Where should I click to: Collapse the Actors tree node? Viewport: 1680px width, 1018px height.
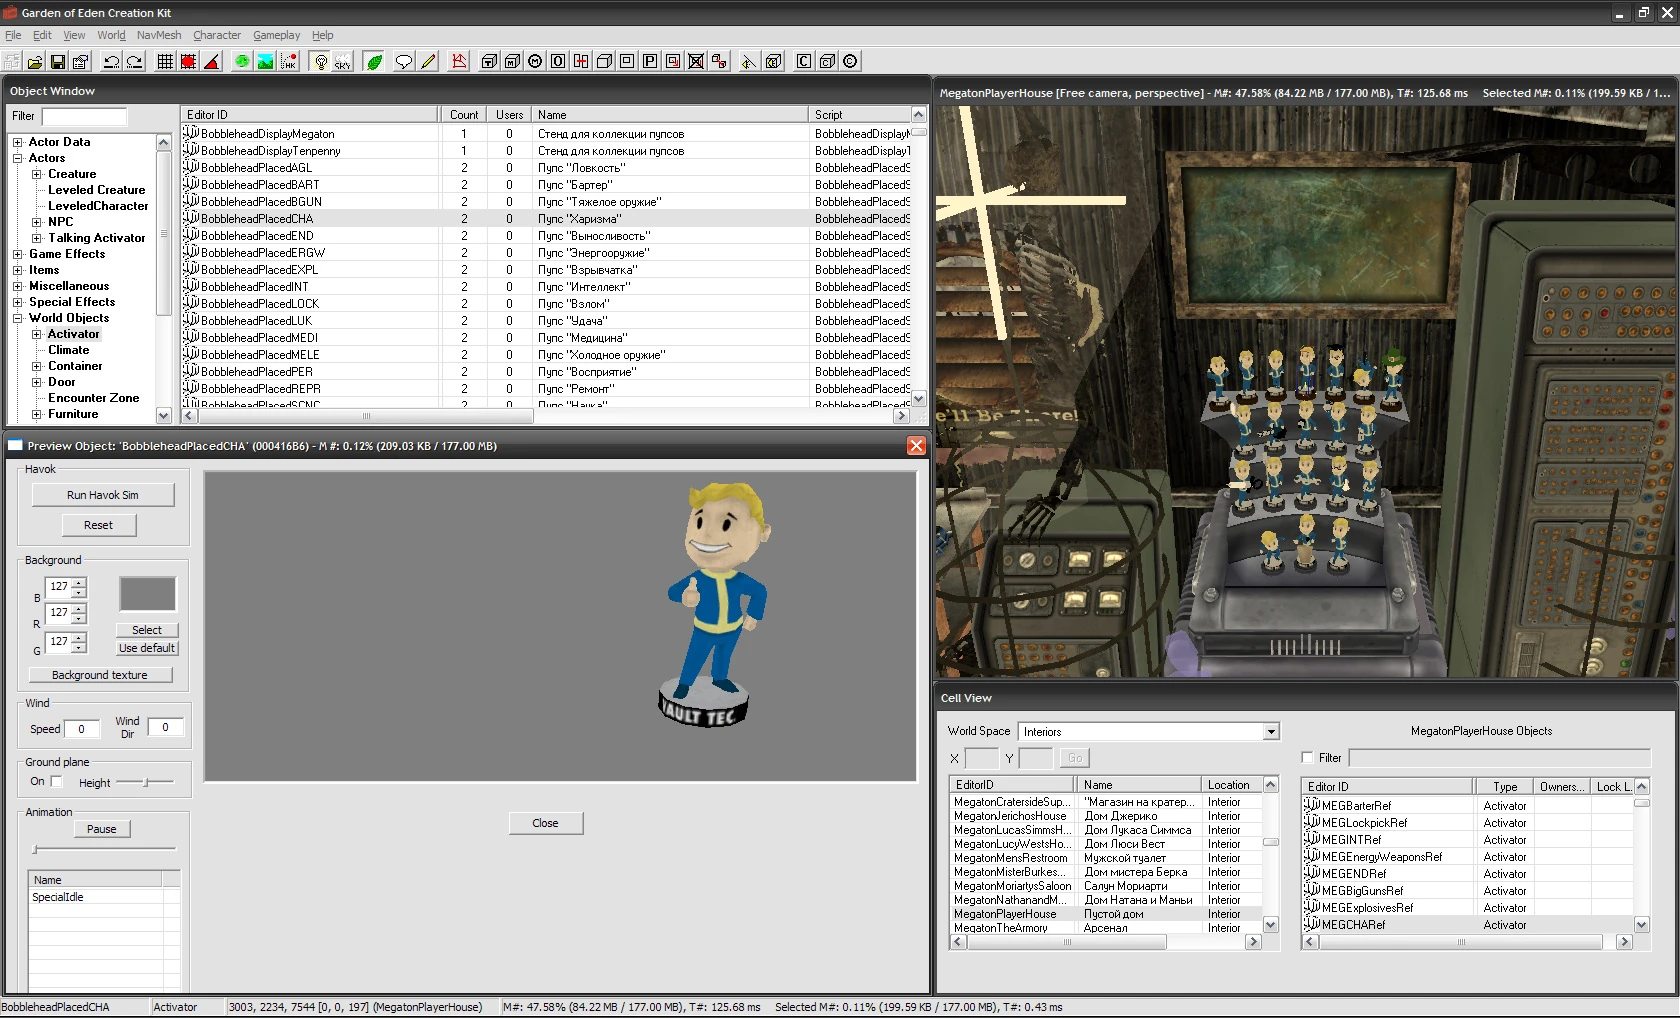coord(18,158)
